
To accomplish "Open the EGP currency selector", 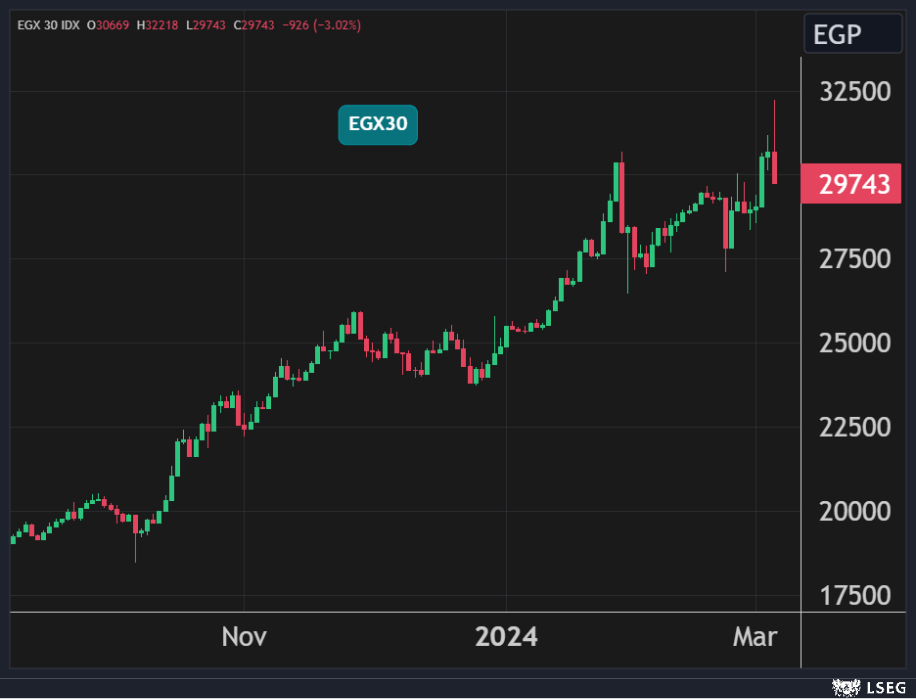I will tap(852, 35).
